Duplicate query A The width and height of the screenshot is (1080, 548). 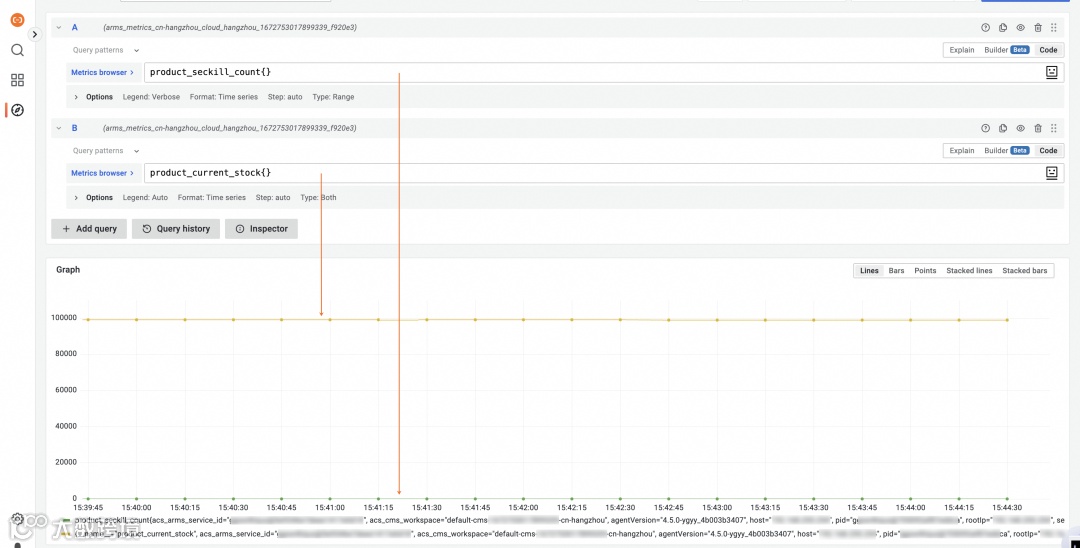coord(1003,28)
